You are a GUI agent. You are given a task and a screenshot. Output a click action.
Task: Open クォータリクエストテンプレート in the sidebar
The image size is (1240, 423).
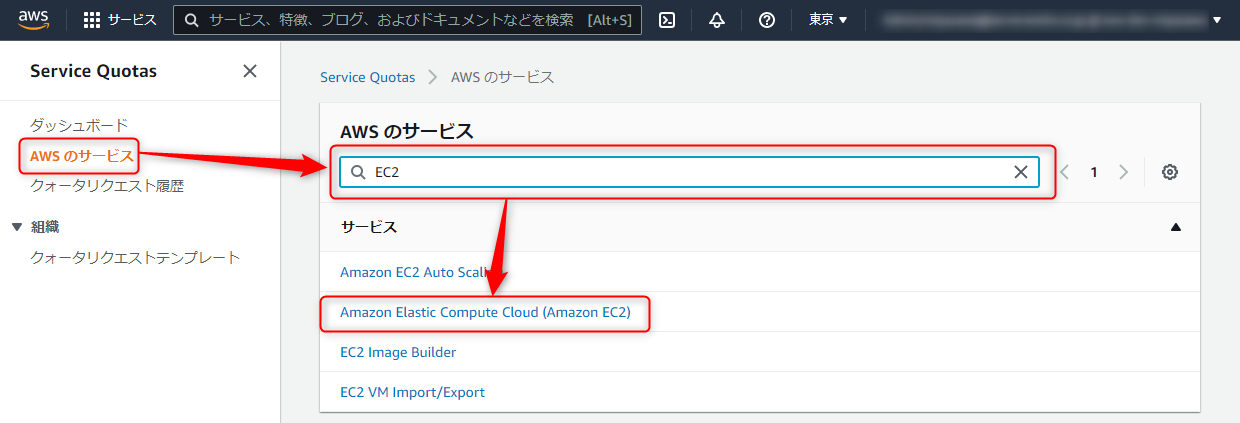(135, 257)
